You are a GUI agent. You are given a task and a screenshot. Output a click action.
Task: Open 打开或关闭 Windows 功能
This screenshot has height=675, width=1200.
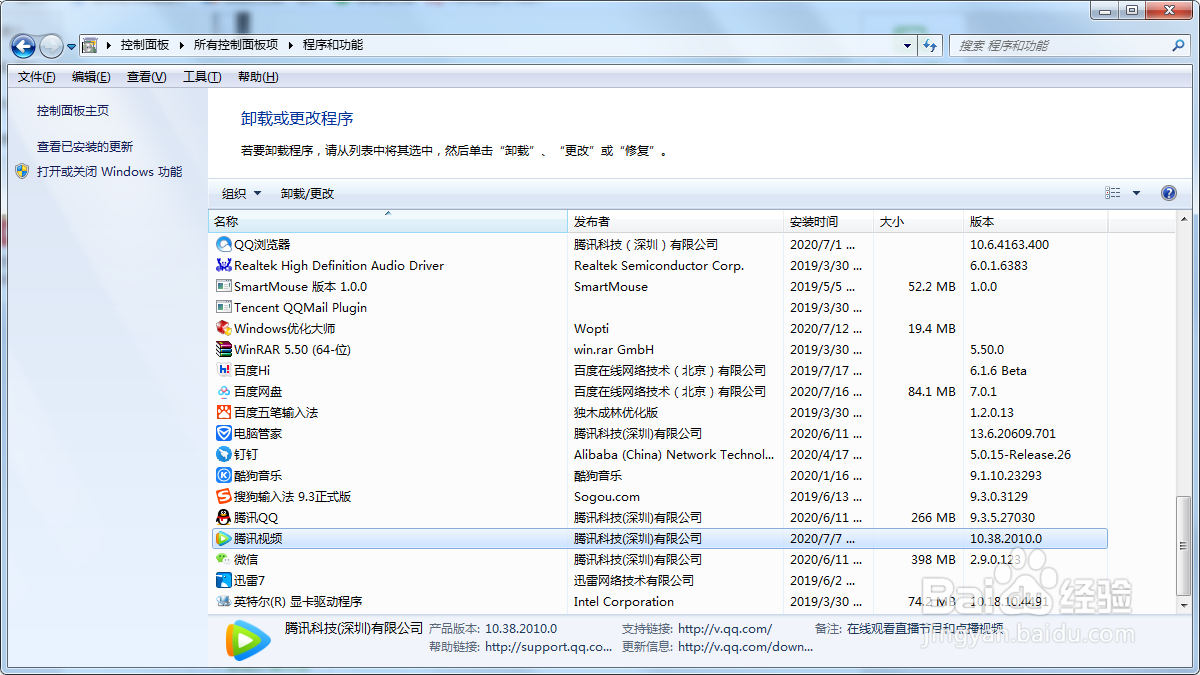pyautogui.click(x=110, y=171)
